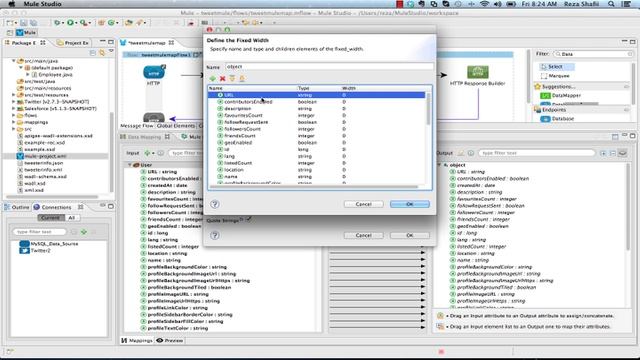Click the MySQL_Data_Source connection
The width and height of the screenshot is (640, 360).
click(49, 244)
